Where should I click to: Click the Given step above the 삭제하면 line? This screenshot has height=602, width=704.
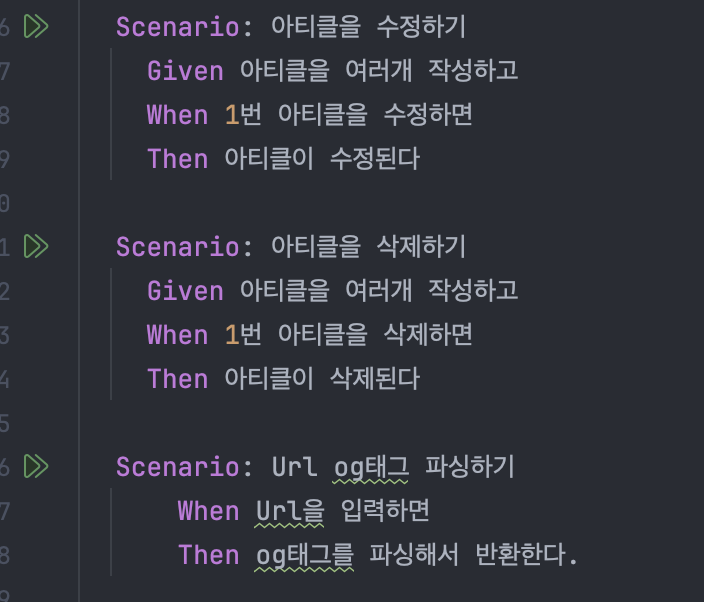[x=333, y=290]
